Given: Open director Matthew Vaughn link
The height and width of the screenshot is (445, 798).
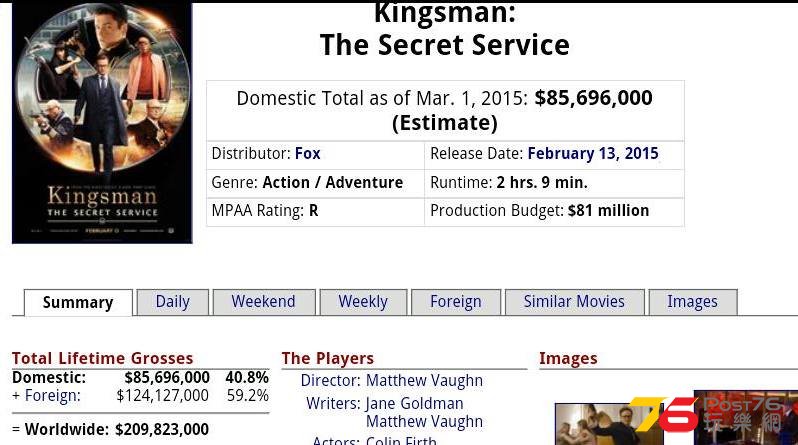Looking at the screenshot, I should coord(424,380).
